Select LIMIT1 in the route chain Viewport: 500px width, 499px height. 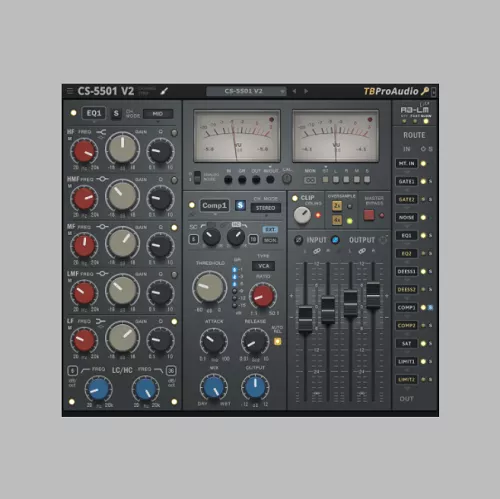point(407,361)
